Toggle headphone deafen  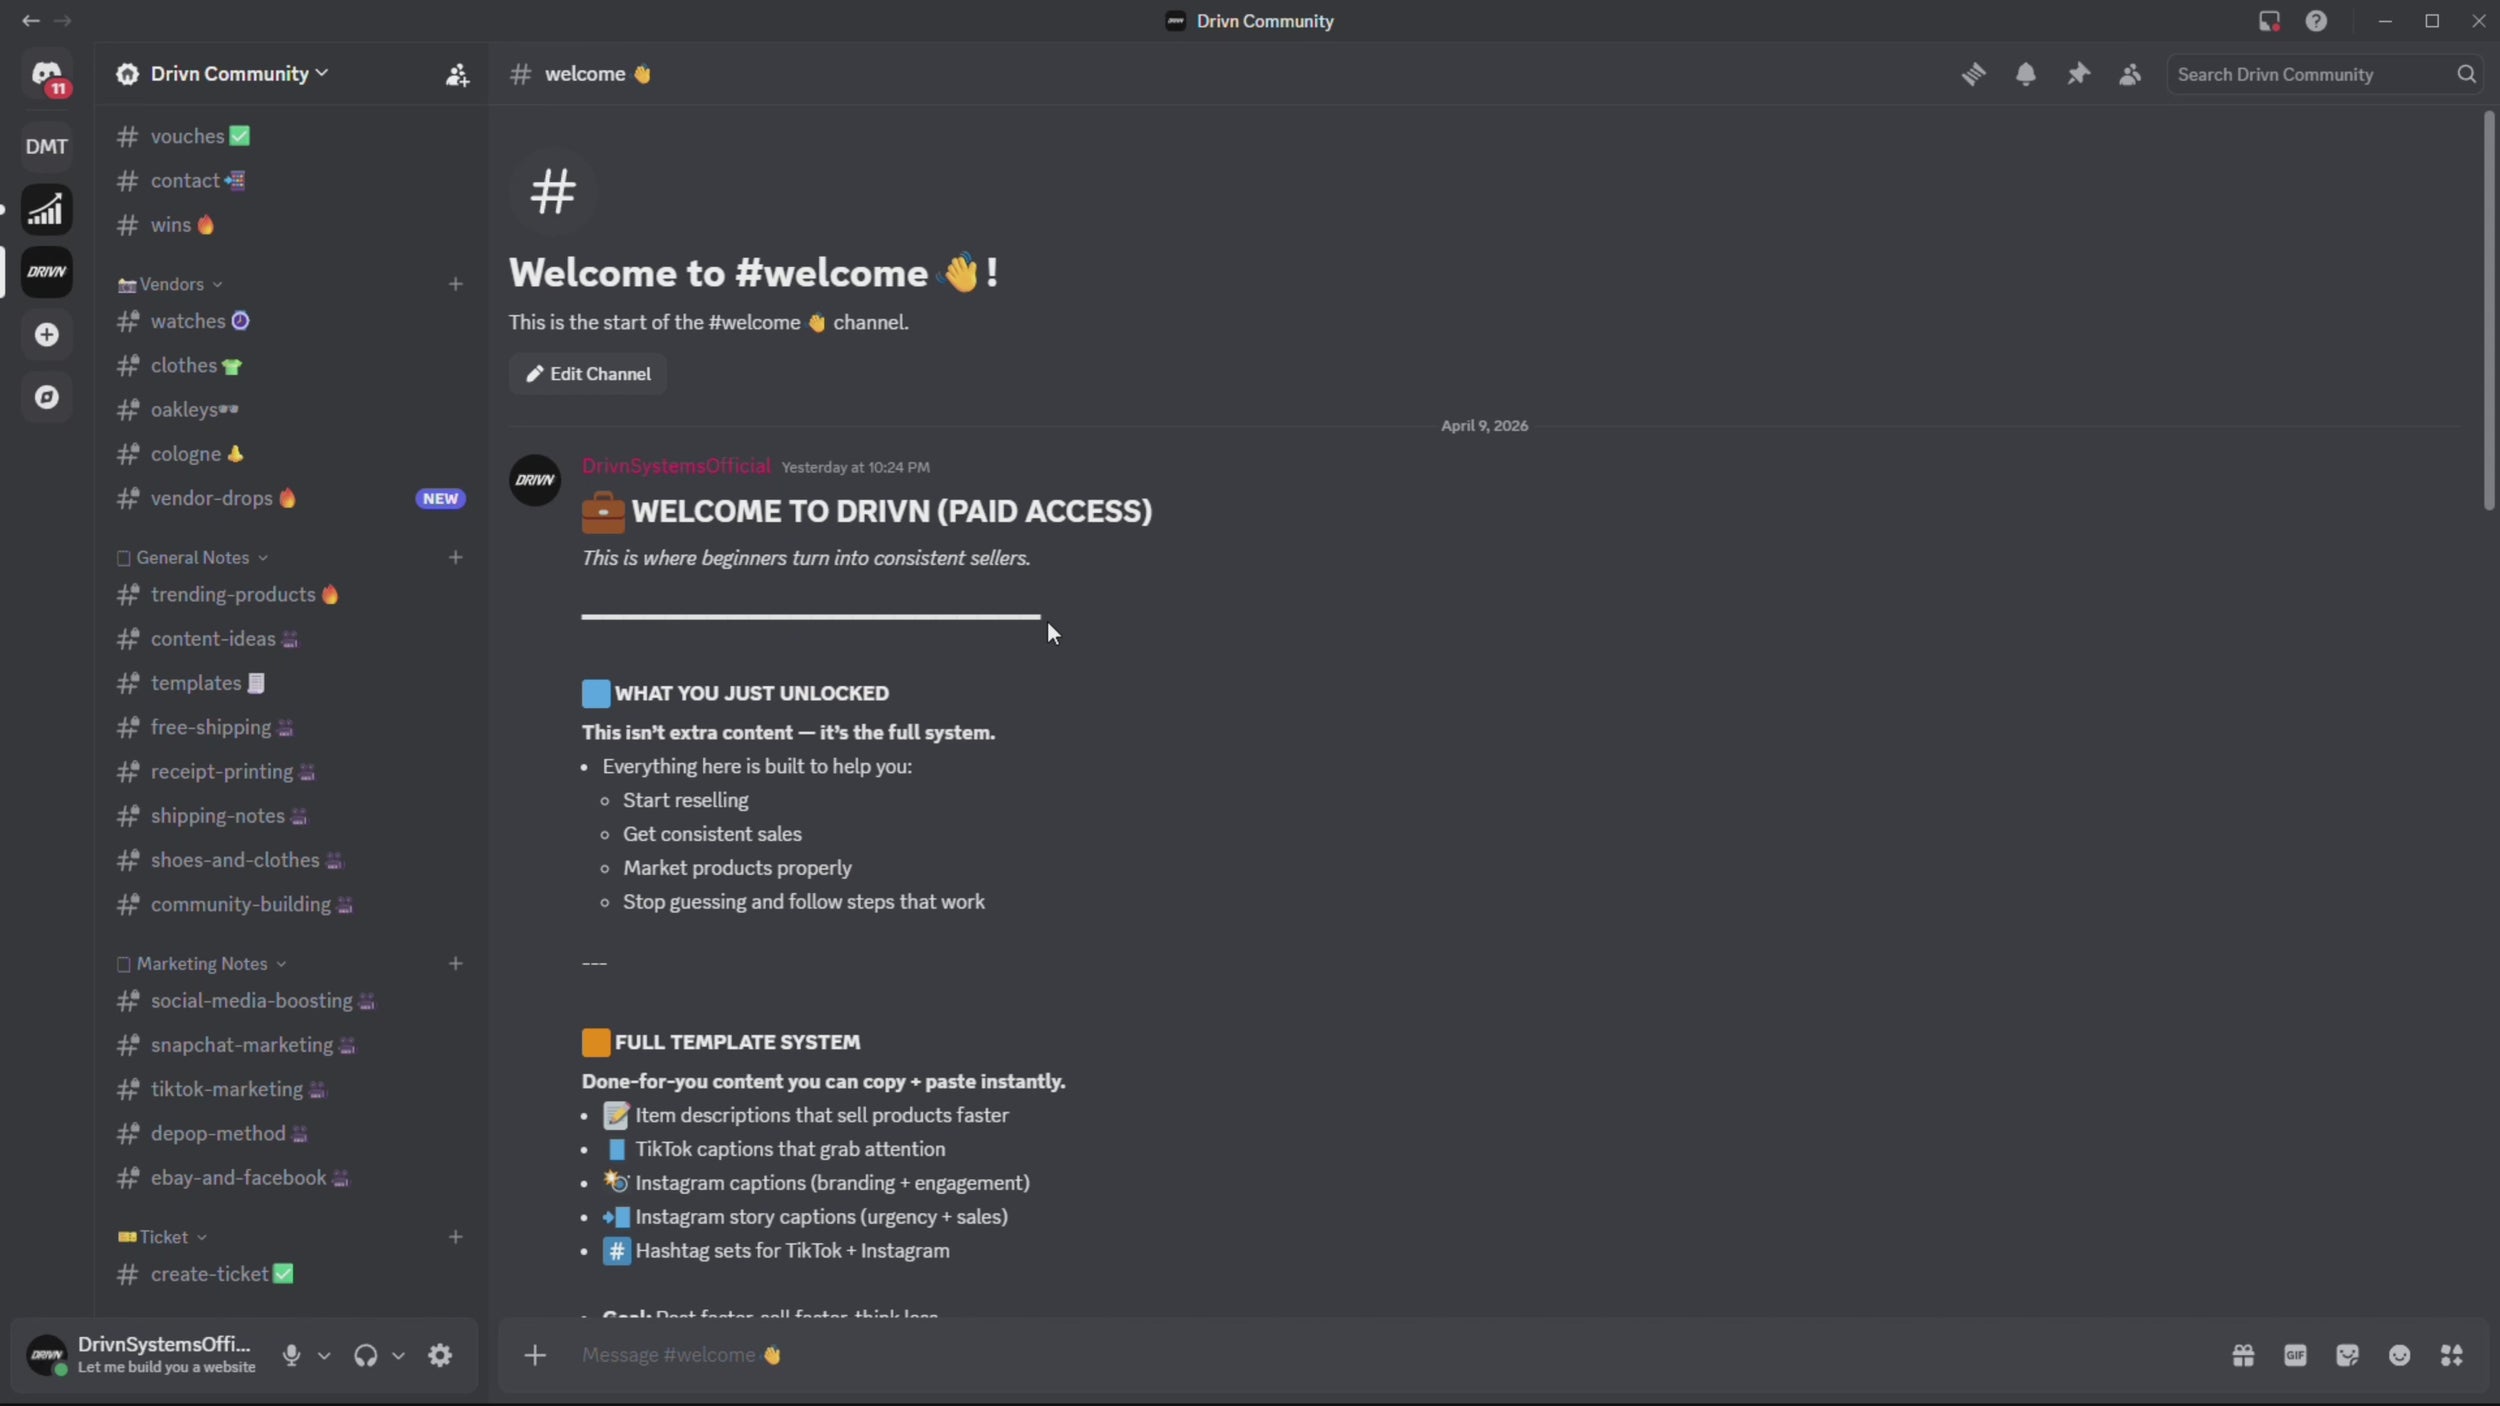coord(365,1355)
